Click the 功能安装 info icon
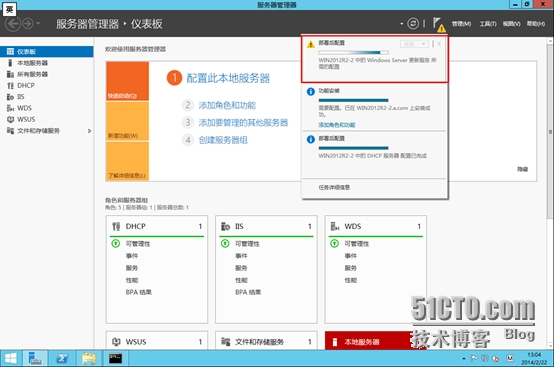 point(311,92)
